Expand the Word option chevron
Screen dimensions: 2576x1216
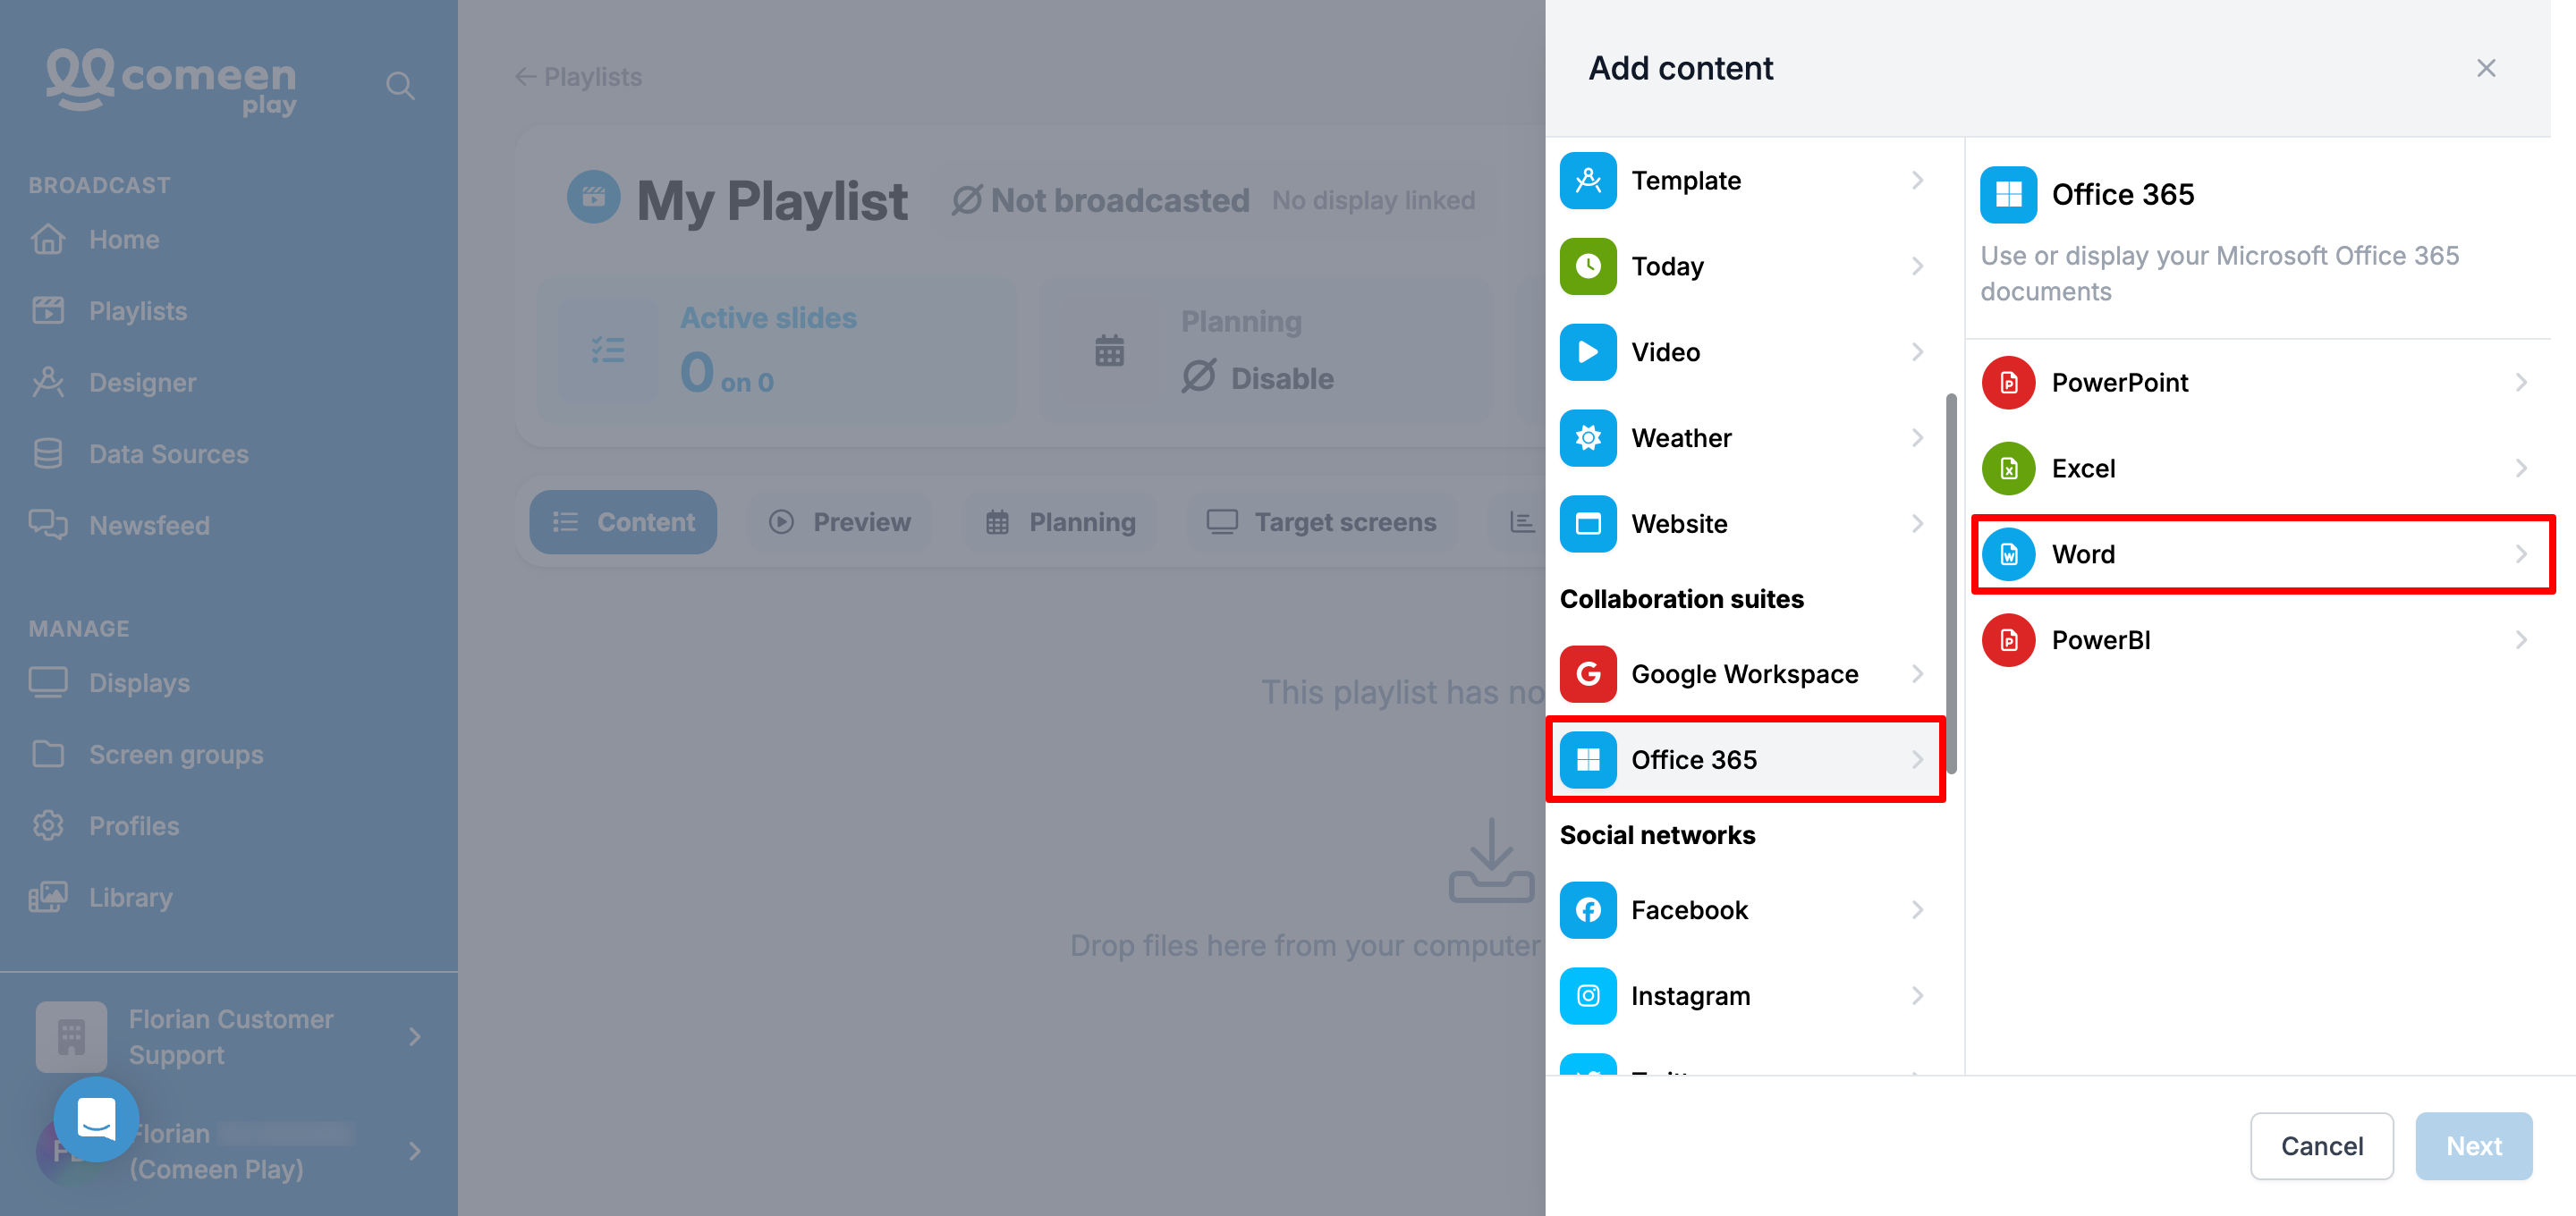click(2521, 555)
